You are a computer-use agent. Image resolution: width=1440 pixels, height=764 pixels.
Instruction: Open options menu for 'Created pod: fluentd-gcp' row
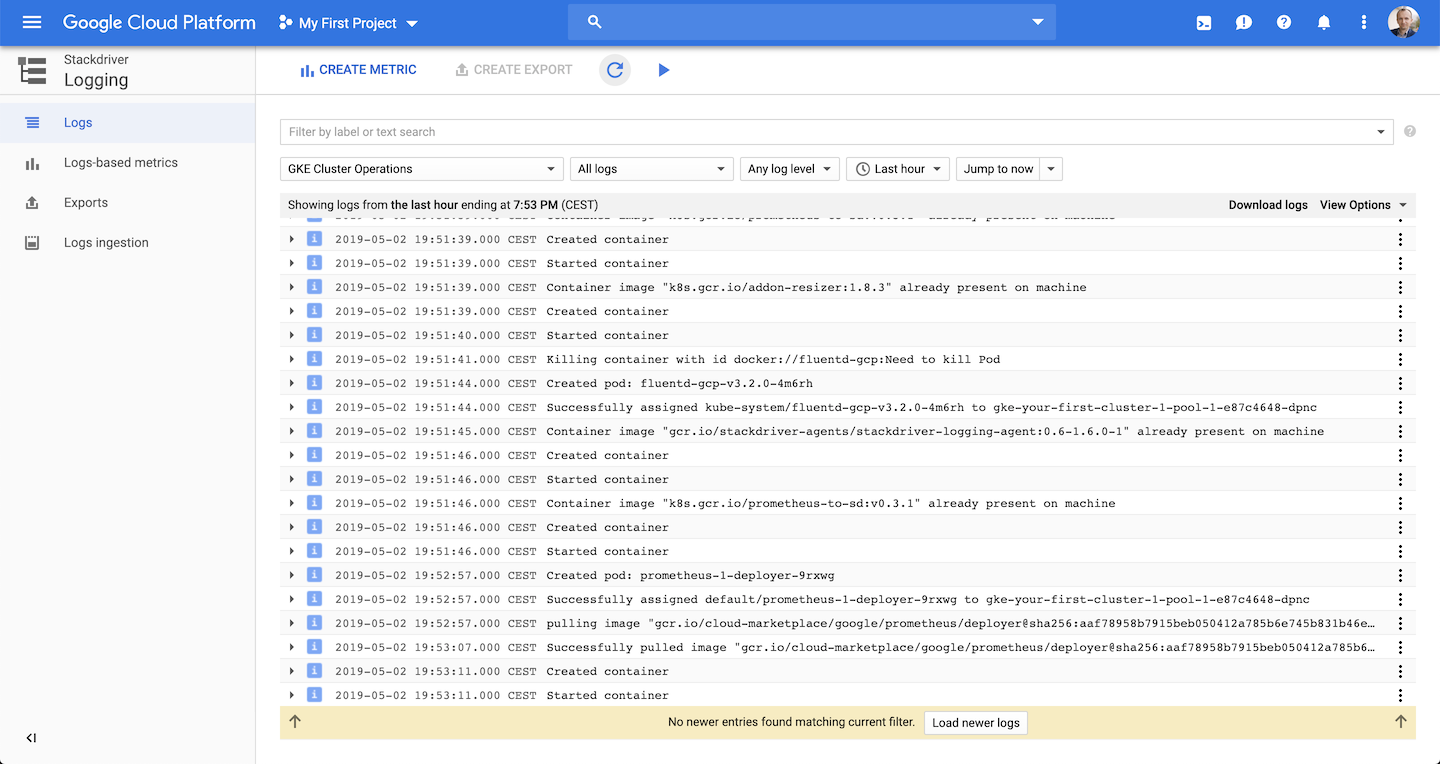click(1400, 383)
